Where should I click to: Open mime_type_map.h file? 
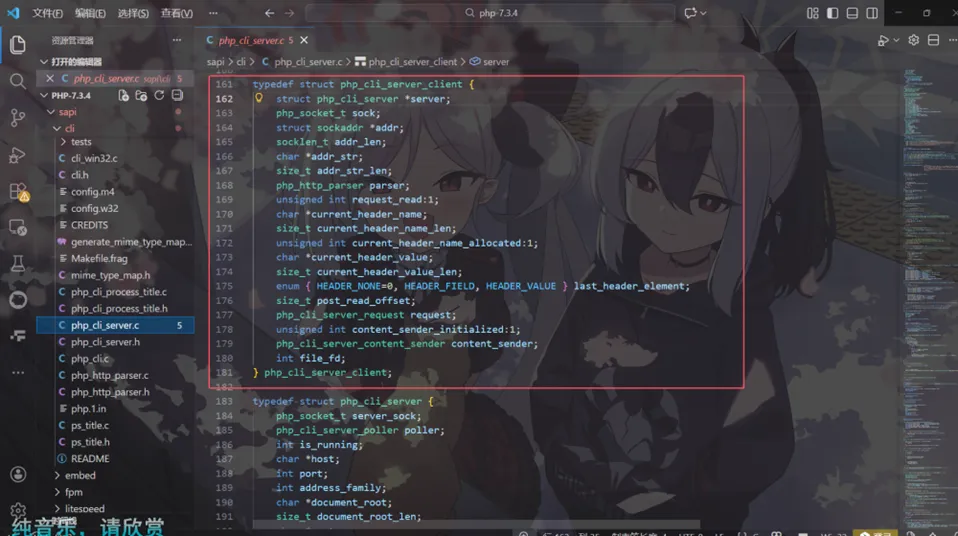click(x=110, y=275)
